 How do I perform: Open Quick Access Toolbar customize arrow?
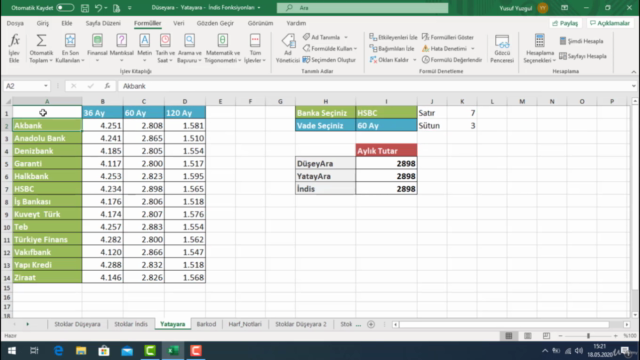pos(130,8)
